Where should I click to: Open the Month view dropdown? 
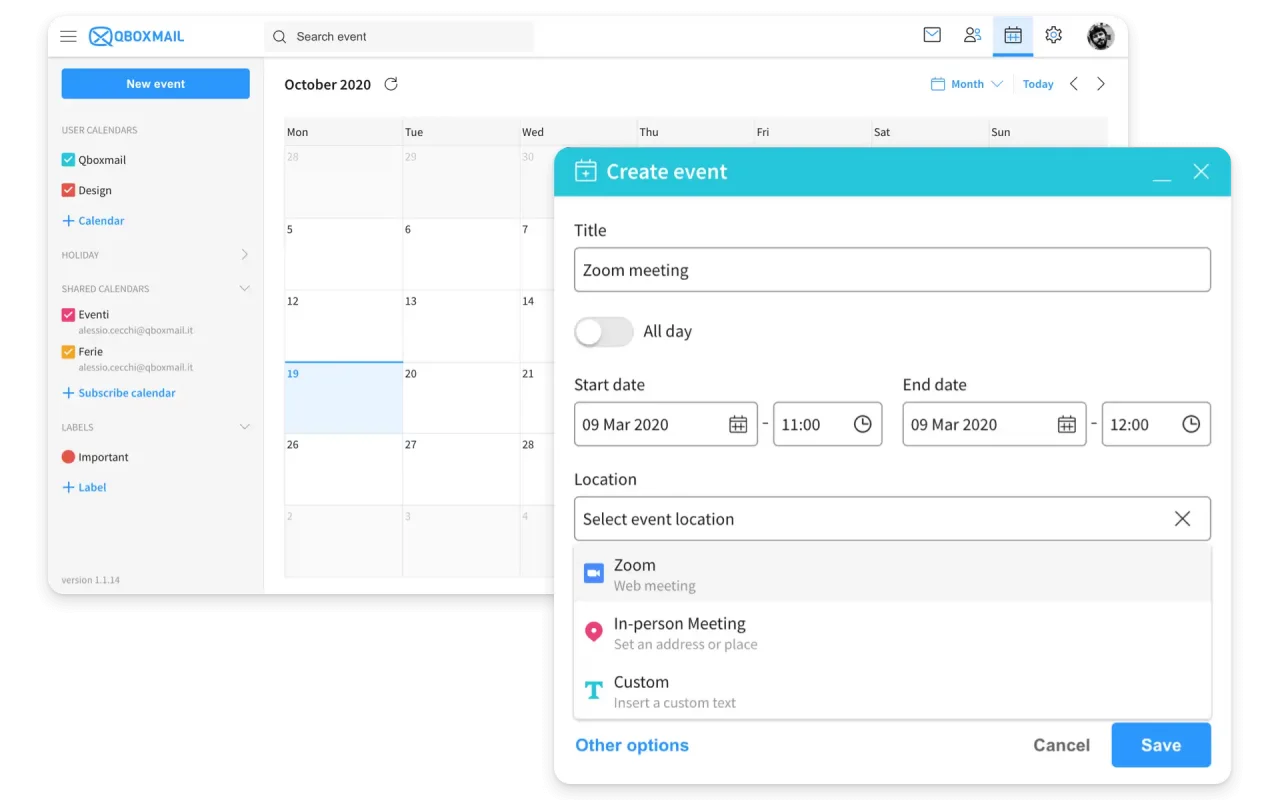(966, 84)
